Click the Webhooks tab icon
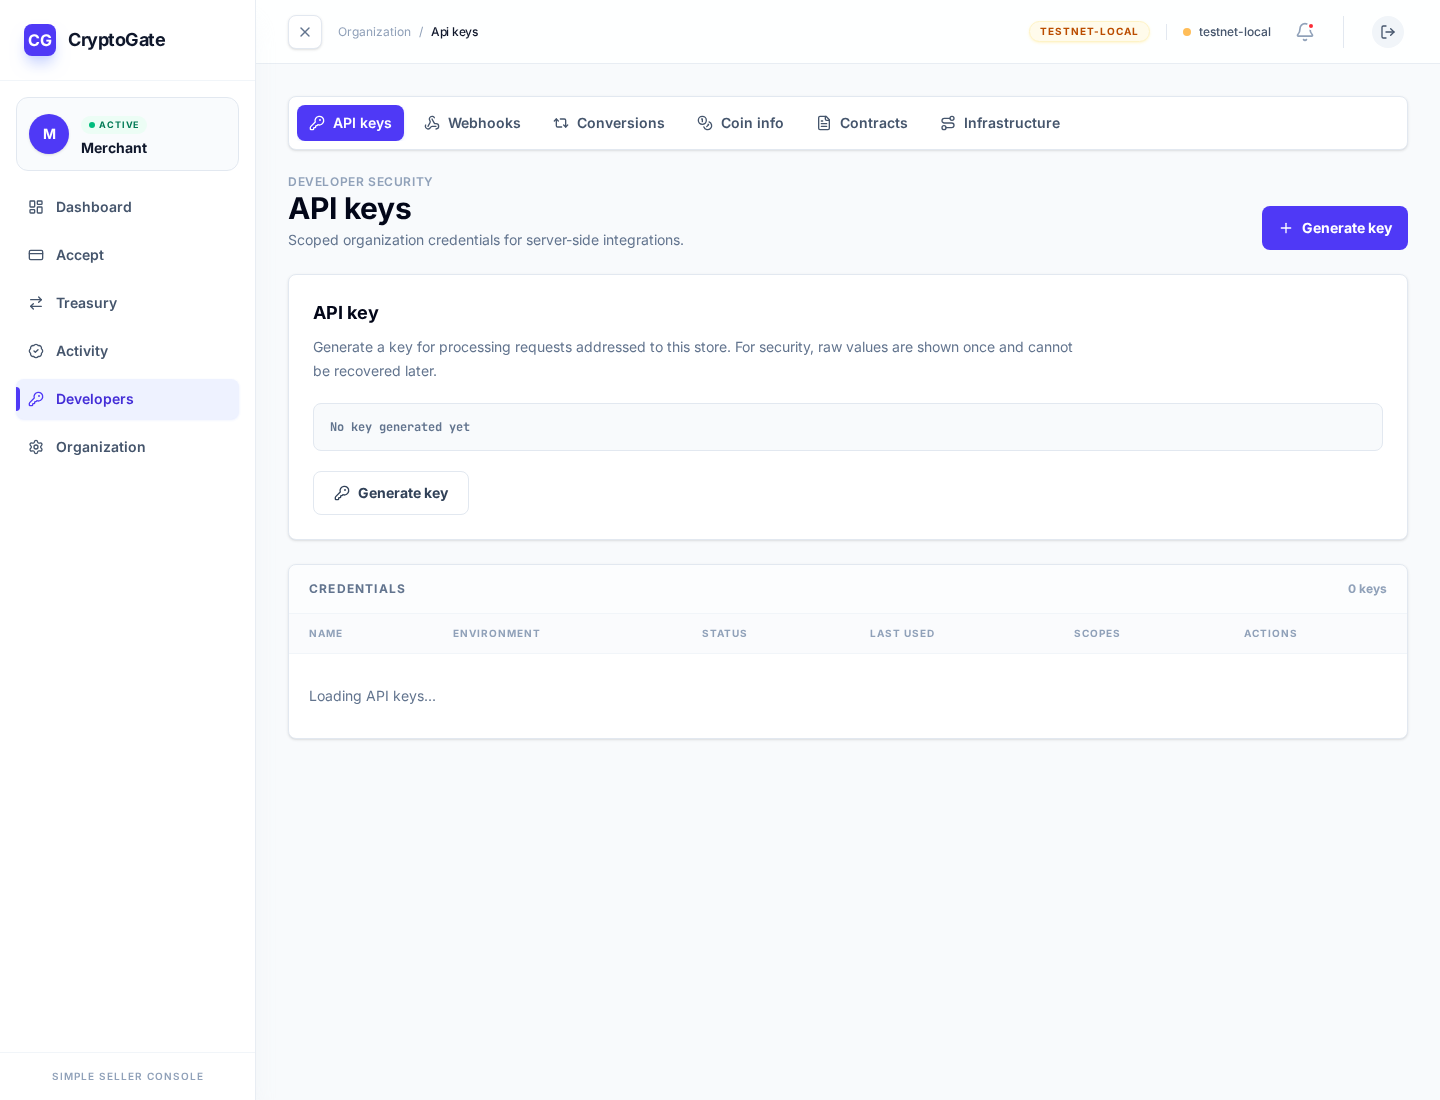1440x1100 pixels. pos(432,123)
